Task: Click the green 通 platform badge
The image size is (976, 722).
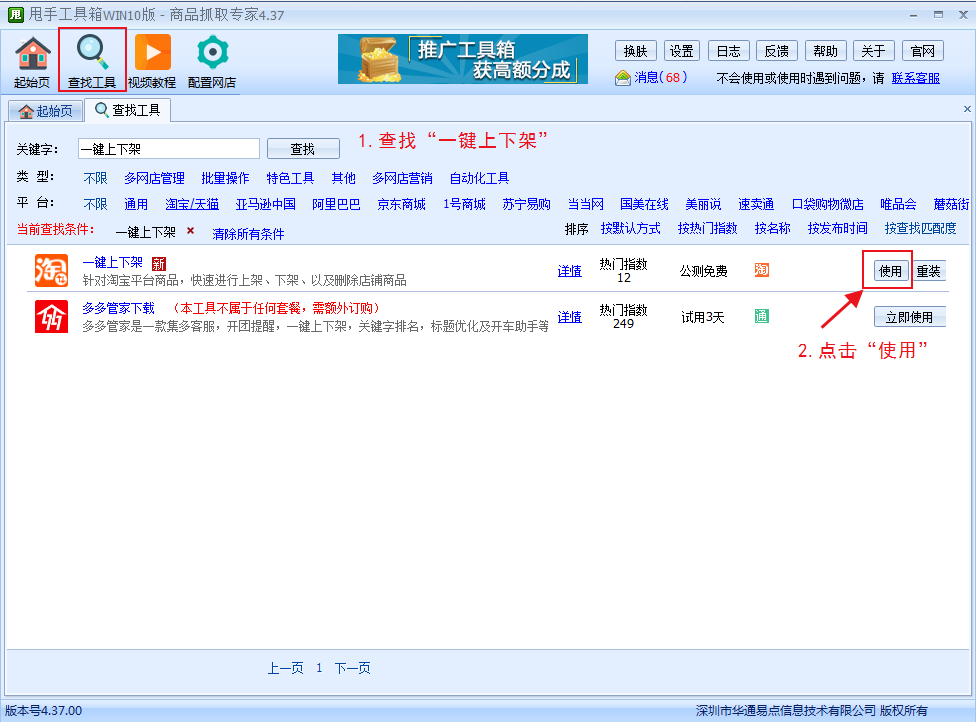Action: tap(762, 316)
